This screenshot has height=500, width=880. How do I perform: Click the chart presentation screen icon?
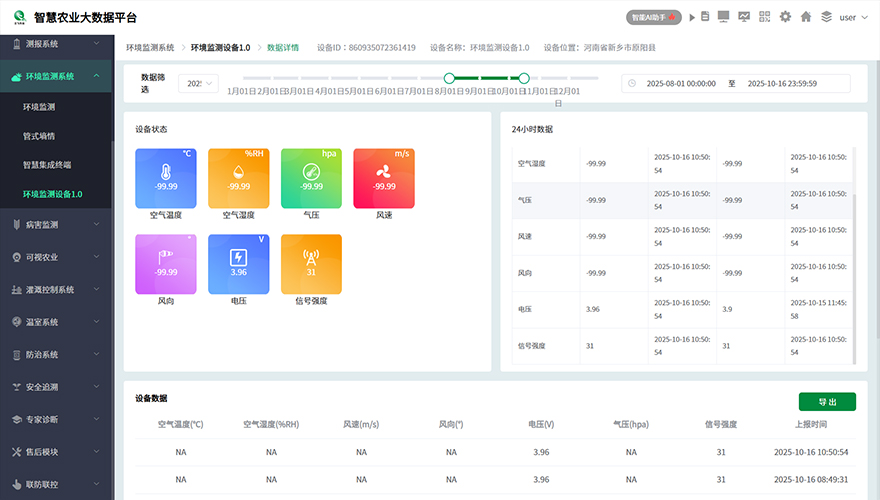tap(743, 17)
